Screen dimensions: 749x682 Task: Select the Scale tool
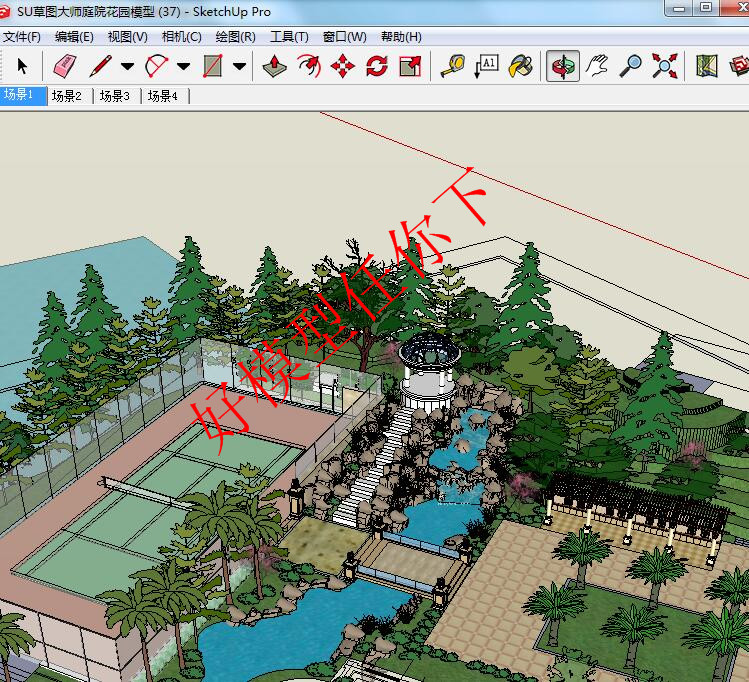click(x=410, y=66)
